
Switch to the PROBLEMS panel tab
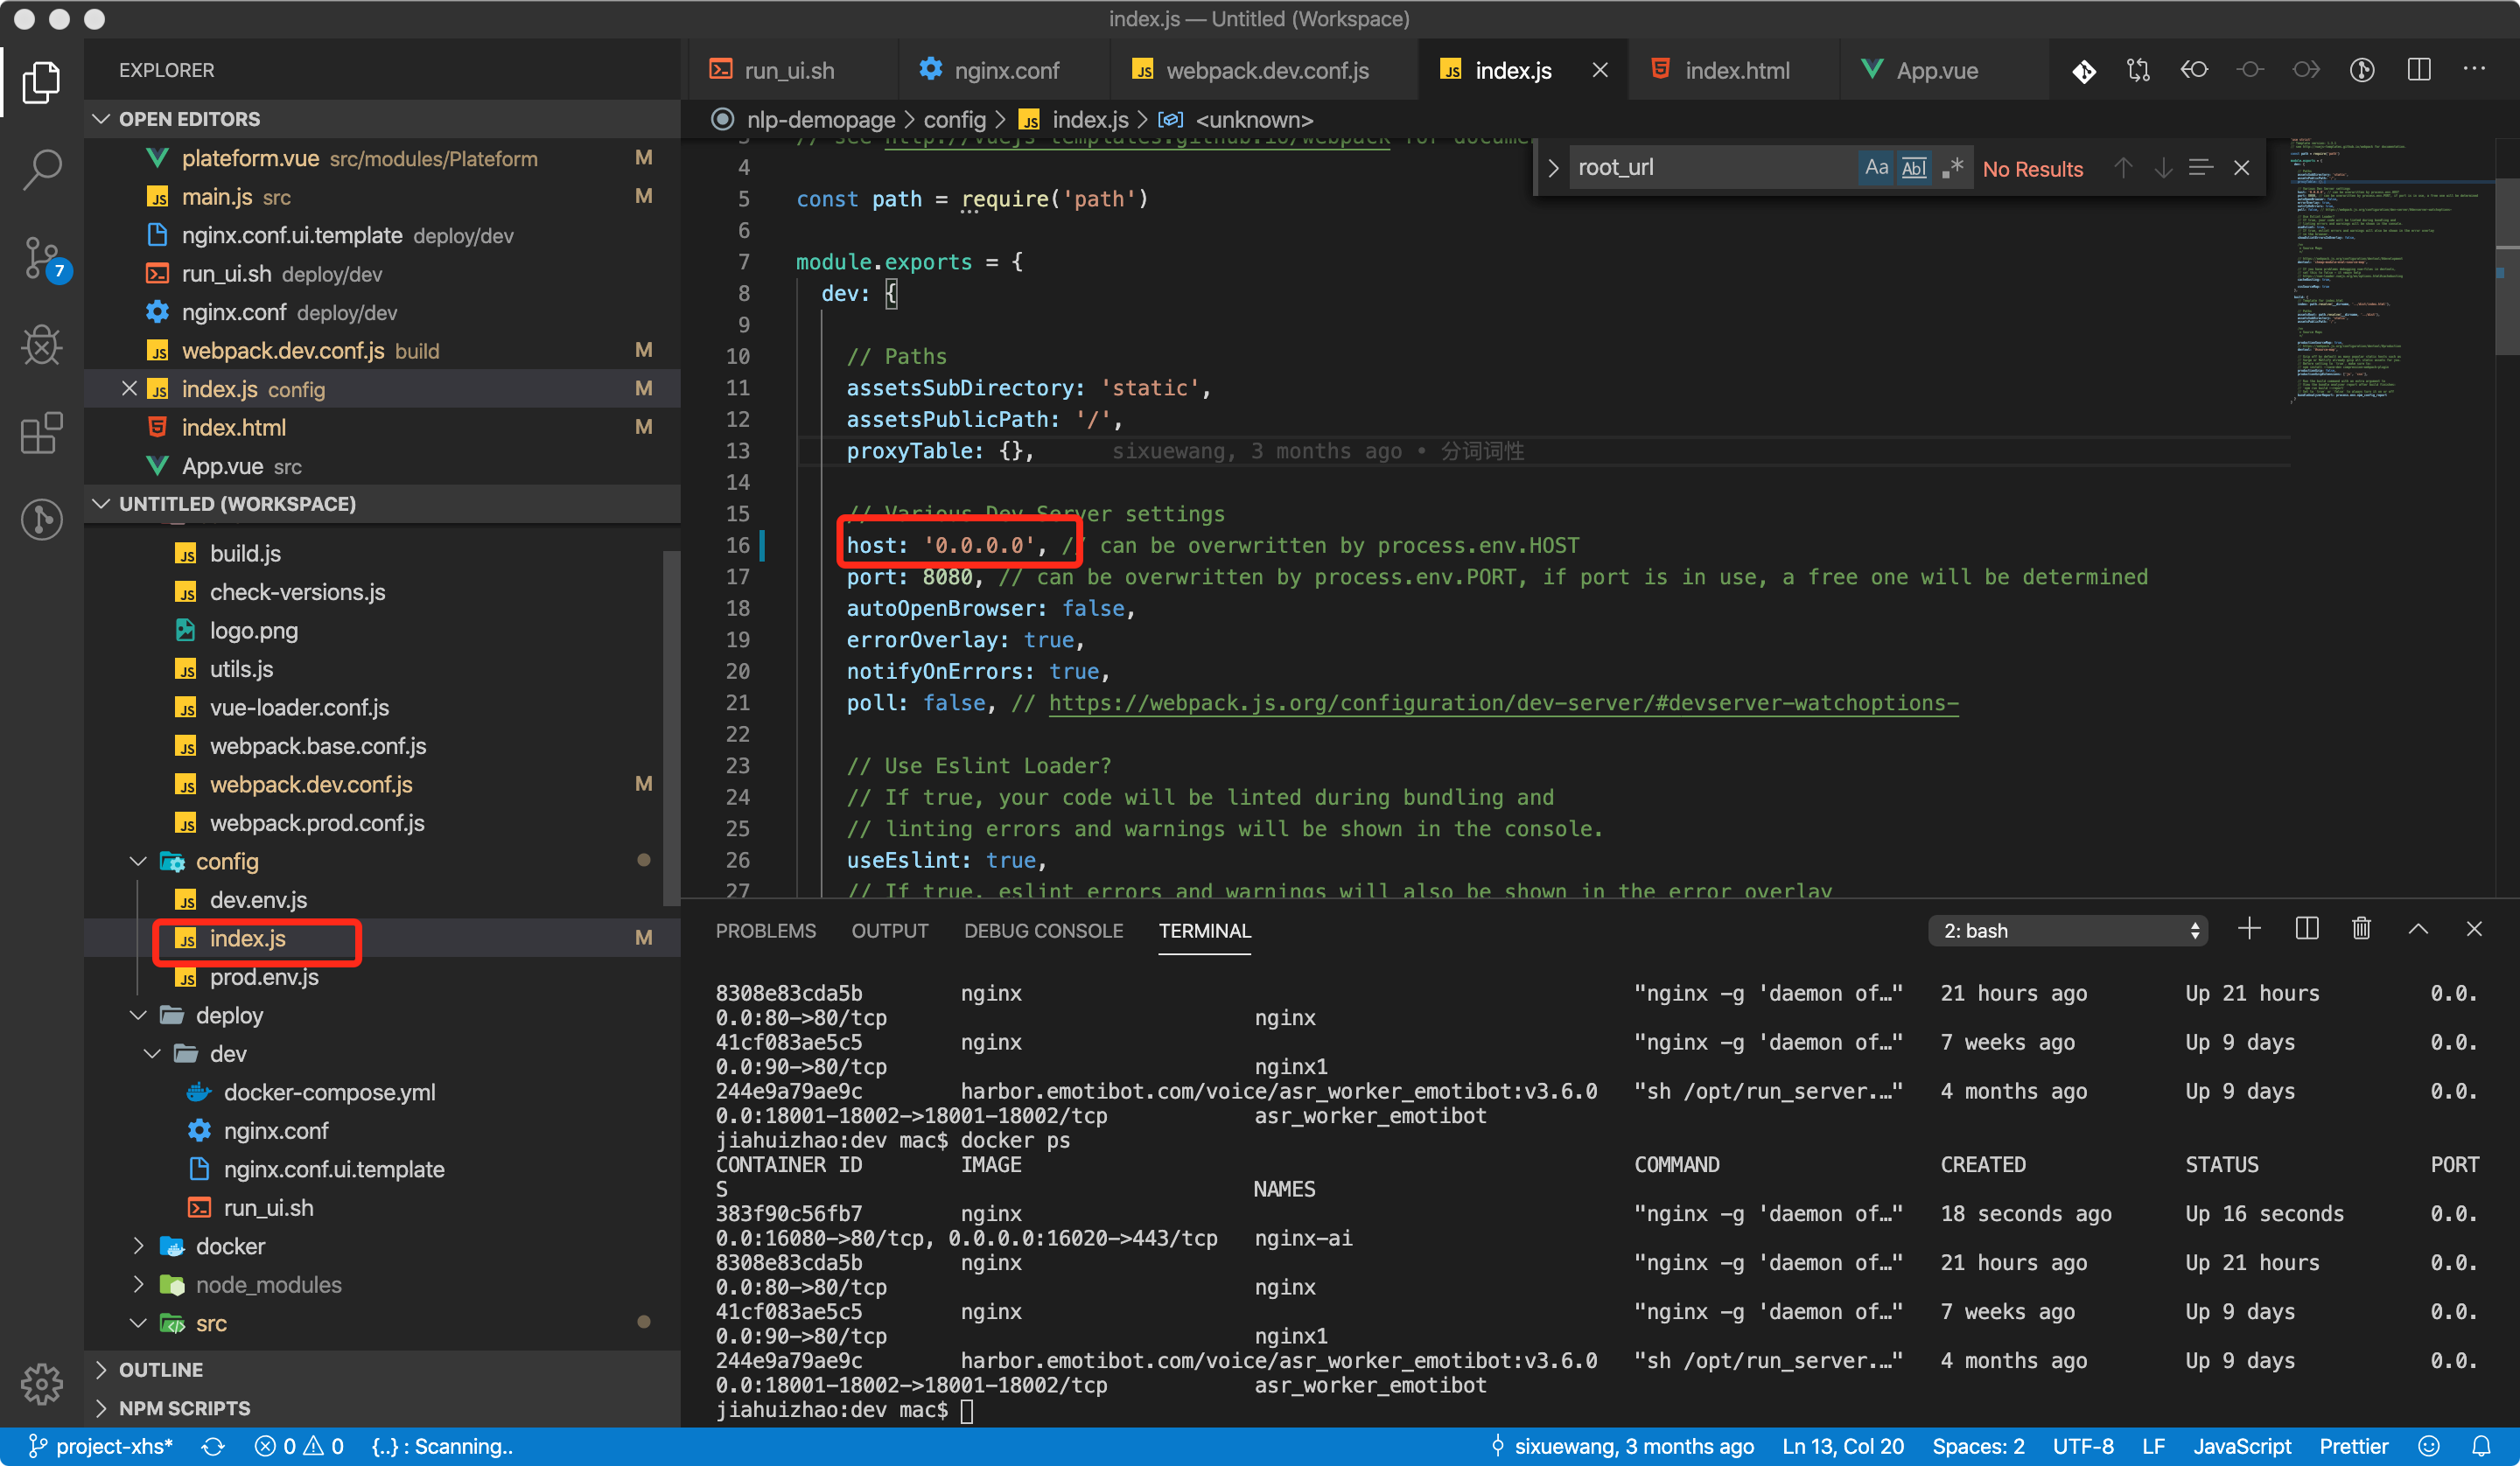pos(765,931)
